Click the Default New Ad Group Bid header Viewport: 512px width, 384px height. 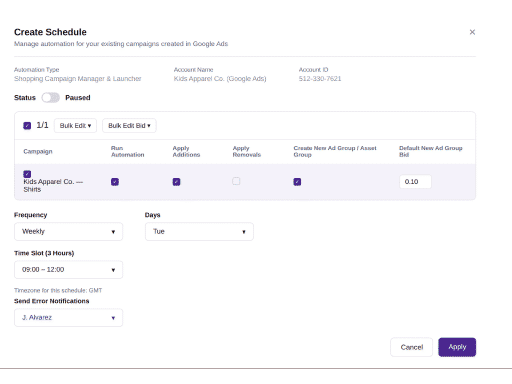(431, 151)
